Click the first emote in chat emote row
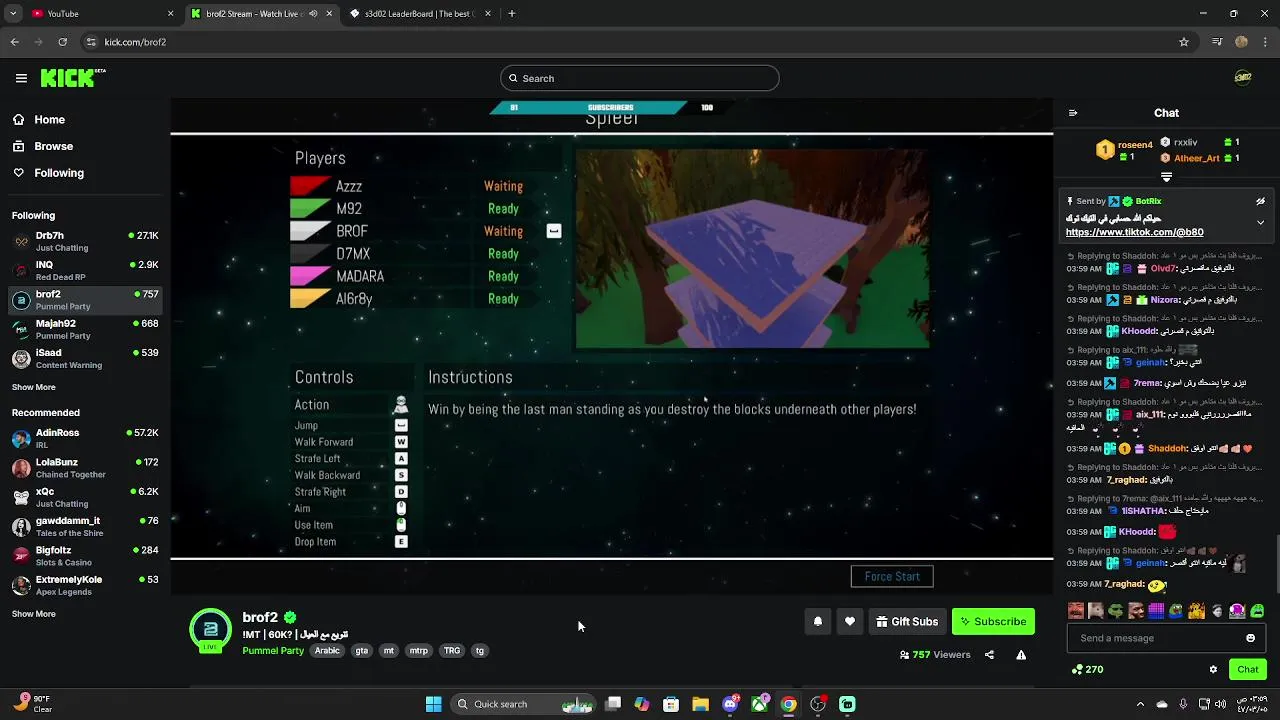 coord(1076,610)
